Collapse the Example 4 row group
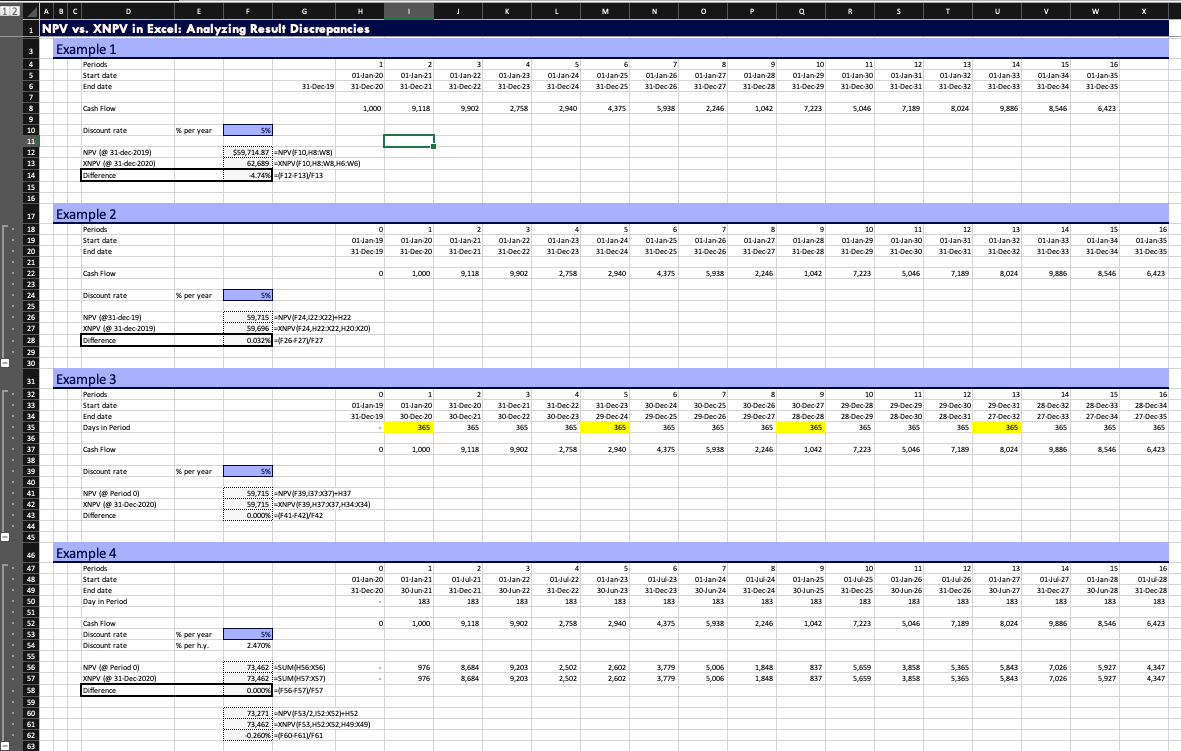The image size is (1181, 751). 6,745
